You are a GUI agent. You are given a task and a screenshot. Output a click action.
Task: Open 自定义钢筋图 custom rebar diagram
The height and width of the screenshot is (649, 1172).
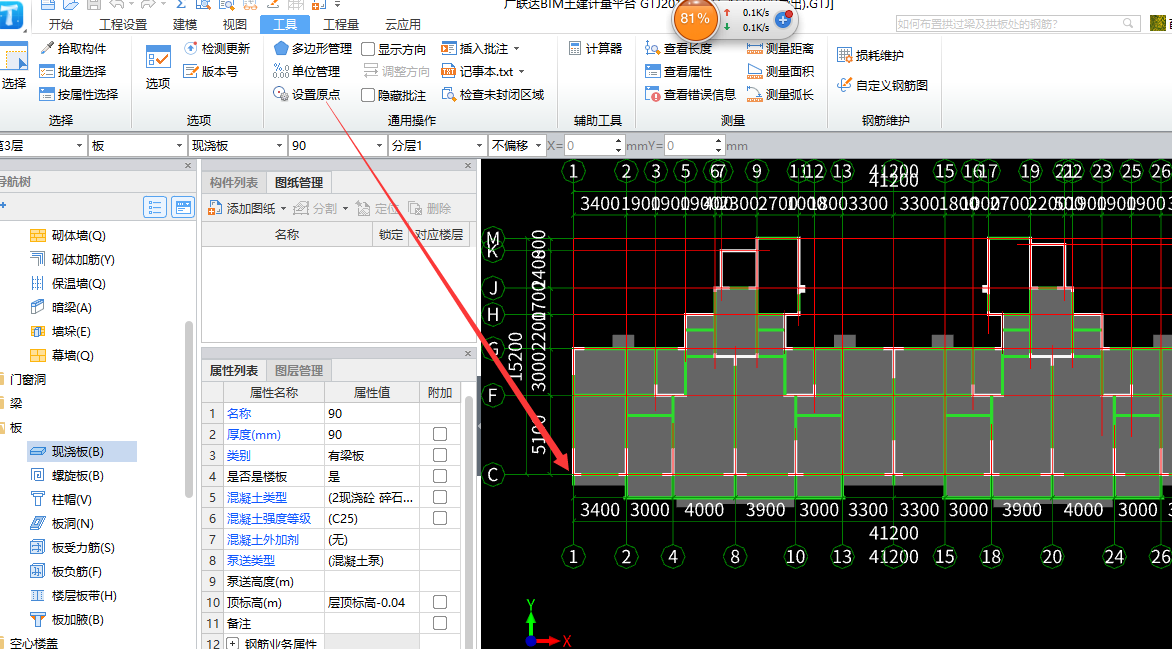tap(882, 85)
